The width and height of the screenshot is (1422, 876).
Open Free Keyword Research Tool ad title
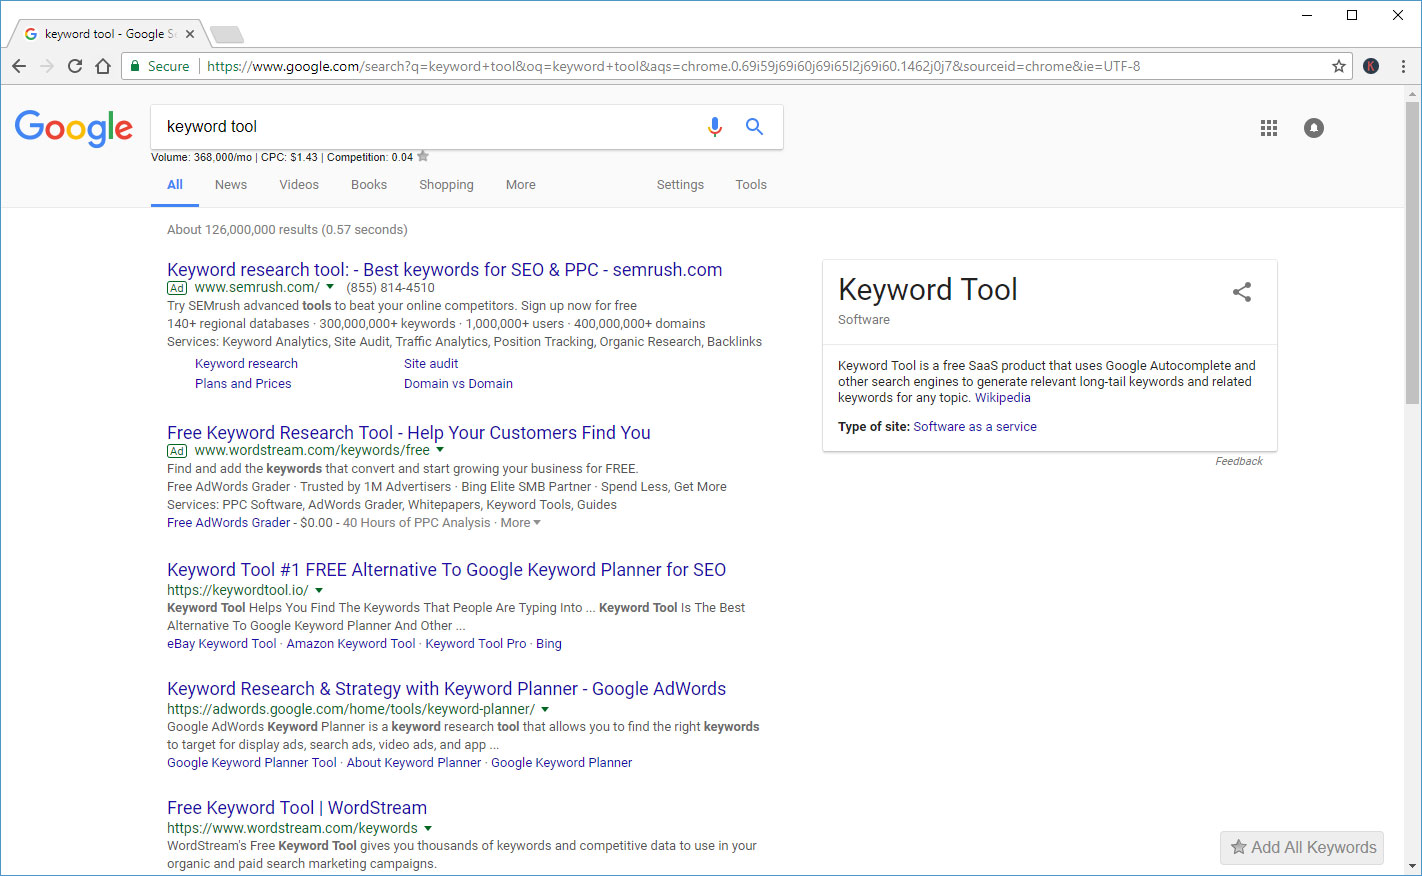pos(409,433)
